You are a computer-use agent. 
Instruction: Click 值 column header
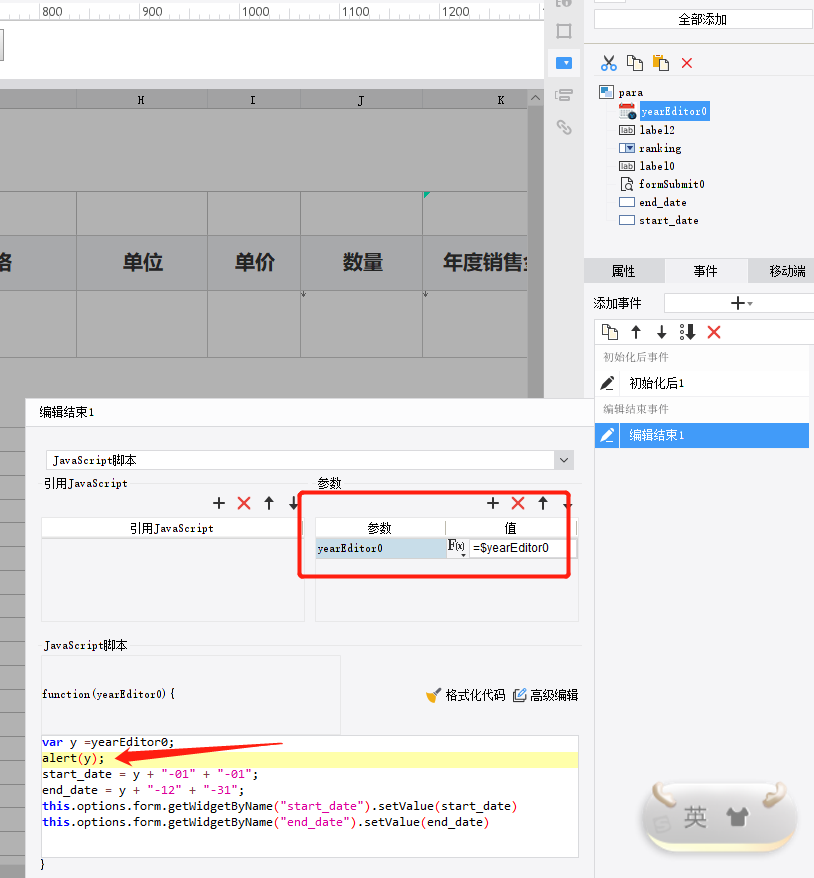510,528
